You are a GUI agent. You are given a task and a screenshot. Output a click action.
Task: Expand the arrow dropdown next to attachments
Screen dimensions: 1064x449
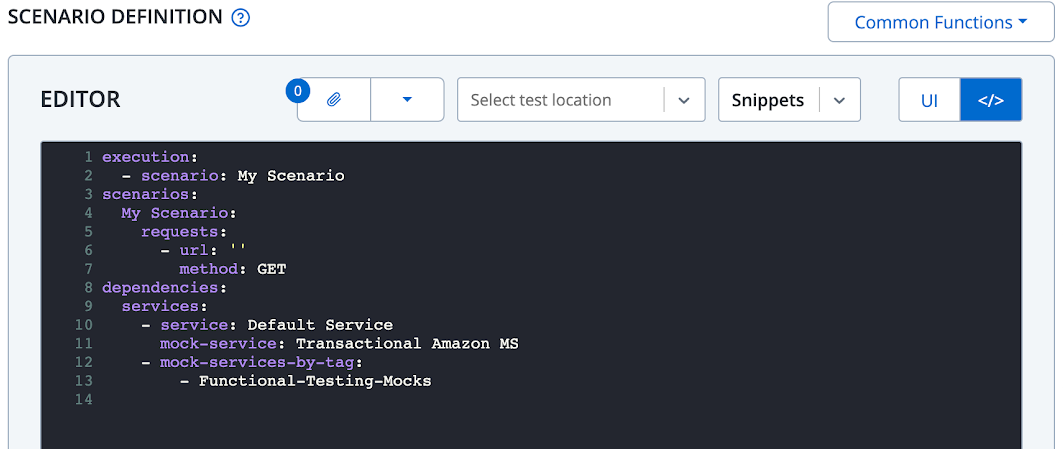pos(407,100)
